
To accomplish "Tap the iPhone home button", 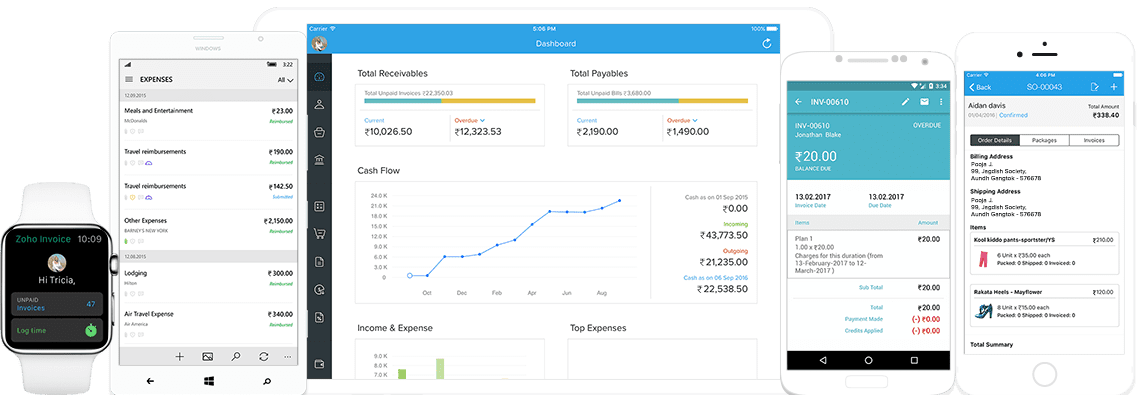I will click(x=1044, y=374).
